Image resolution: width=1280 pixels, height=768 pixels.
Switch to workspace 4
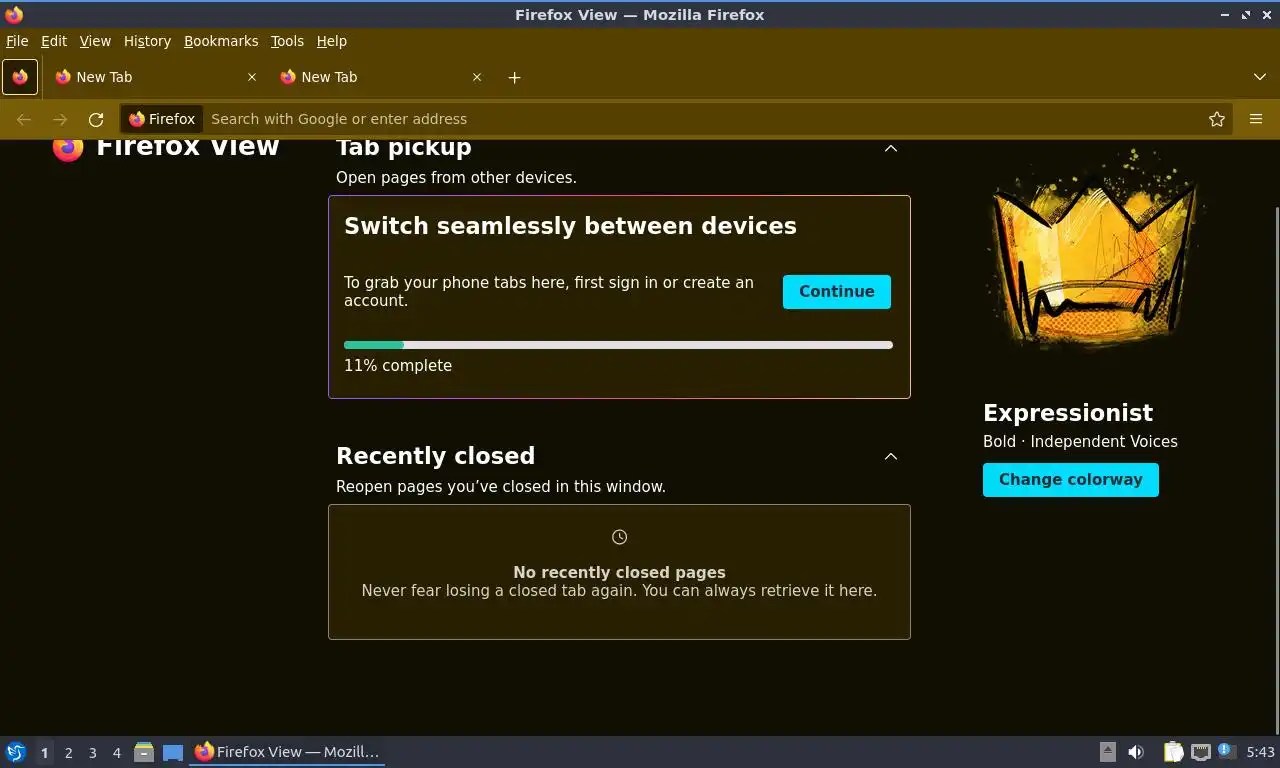[x=116, y=753]
